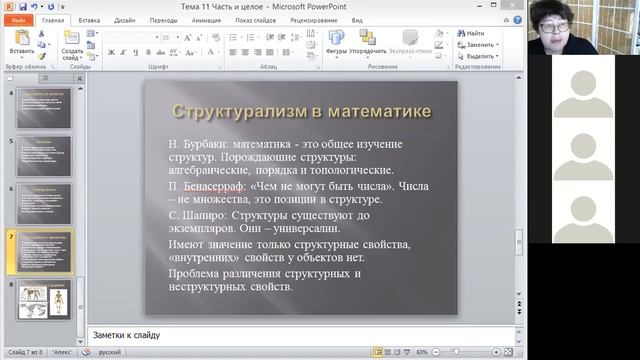The image size is (640, 360).
Task: Open the font color A dropdown
Action: pyautogui.click(x=212, y=52)
